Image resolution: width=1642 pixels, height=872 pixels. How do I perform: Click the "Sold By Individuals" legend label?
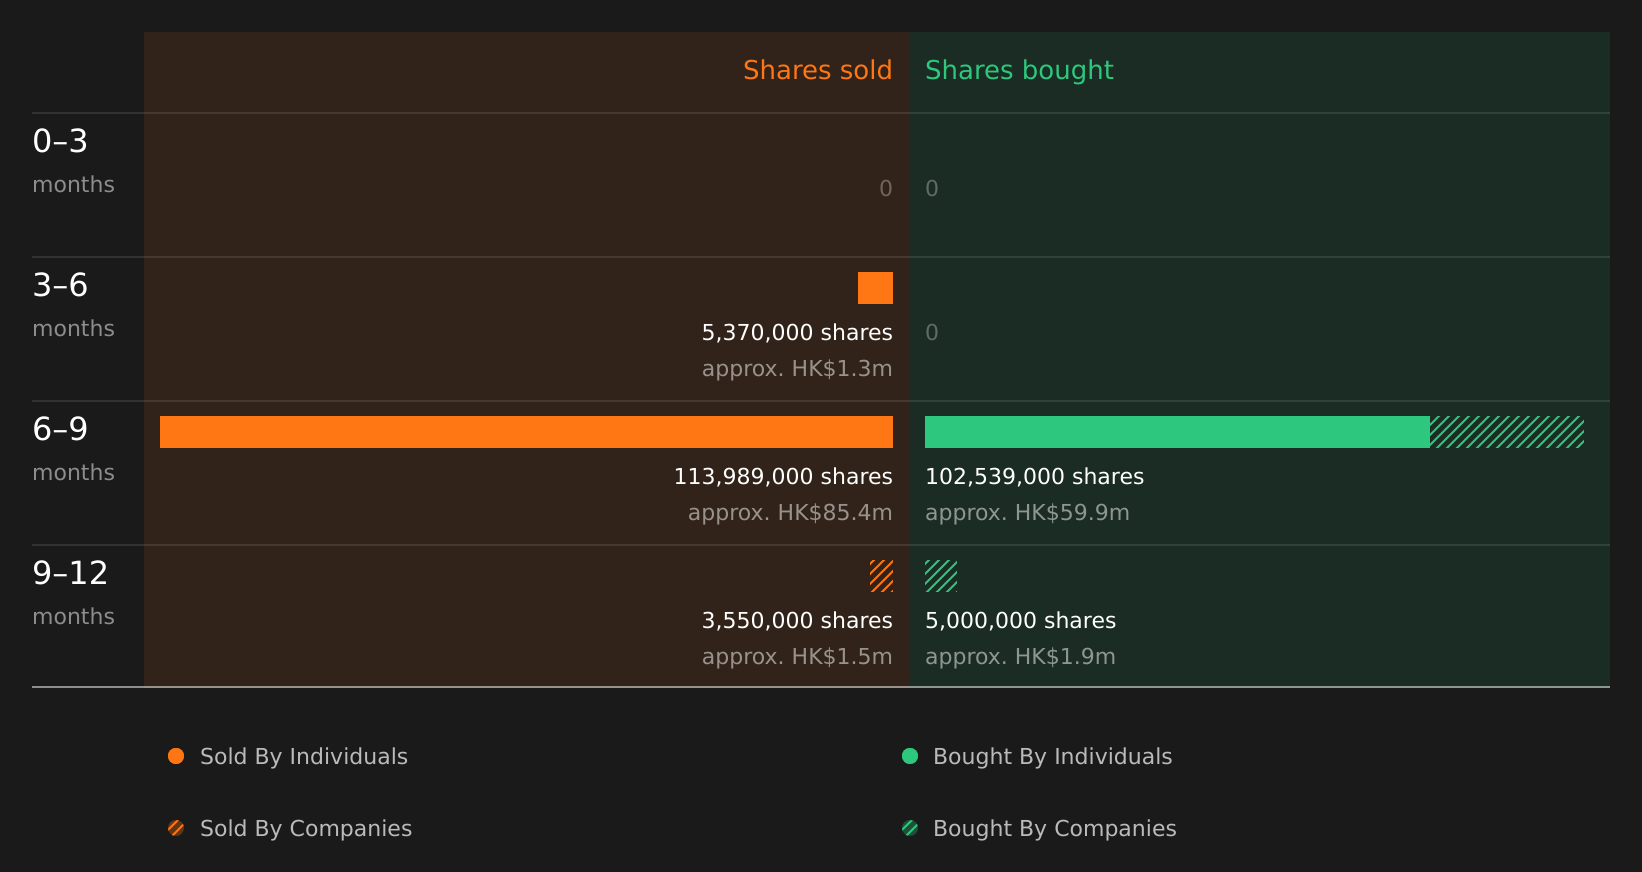click(x=304, y=756)
